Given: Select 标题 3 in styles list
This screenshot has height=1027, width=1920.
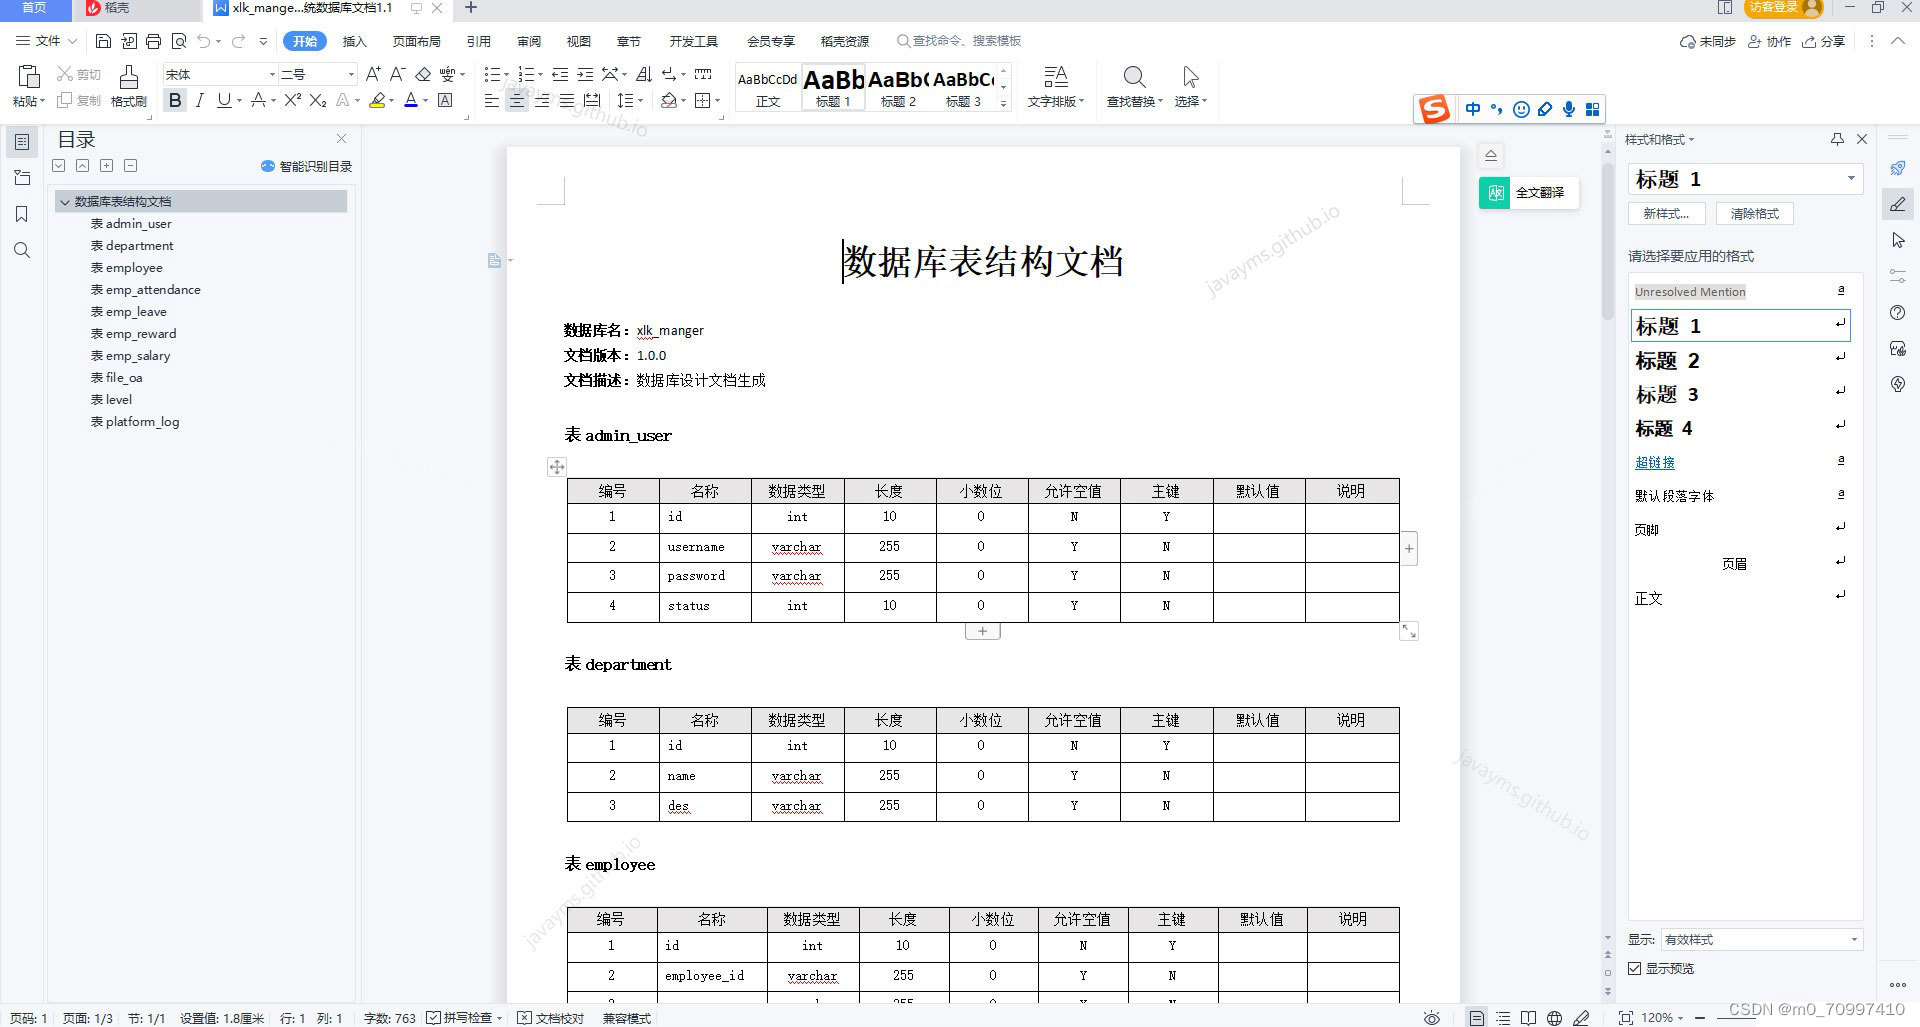Looking at the screenshot, I should [1740, 394].
